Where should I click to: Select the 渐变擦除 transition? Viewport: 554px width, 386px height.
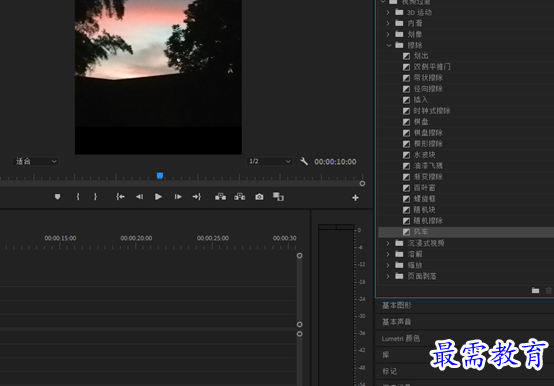(x=428, y=177)
